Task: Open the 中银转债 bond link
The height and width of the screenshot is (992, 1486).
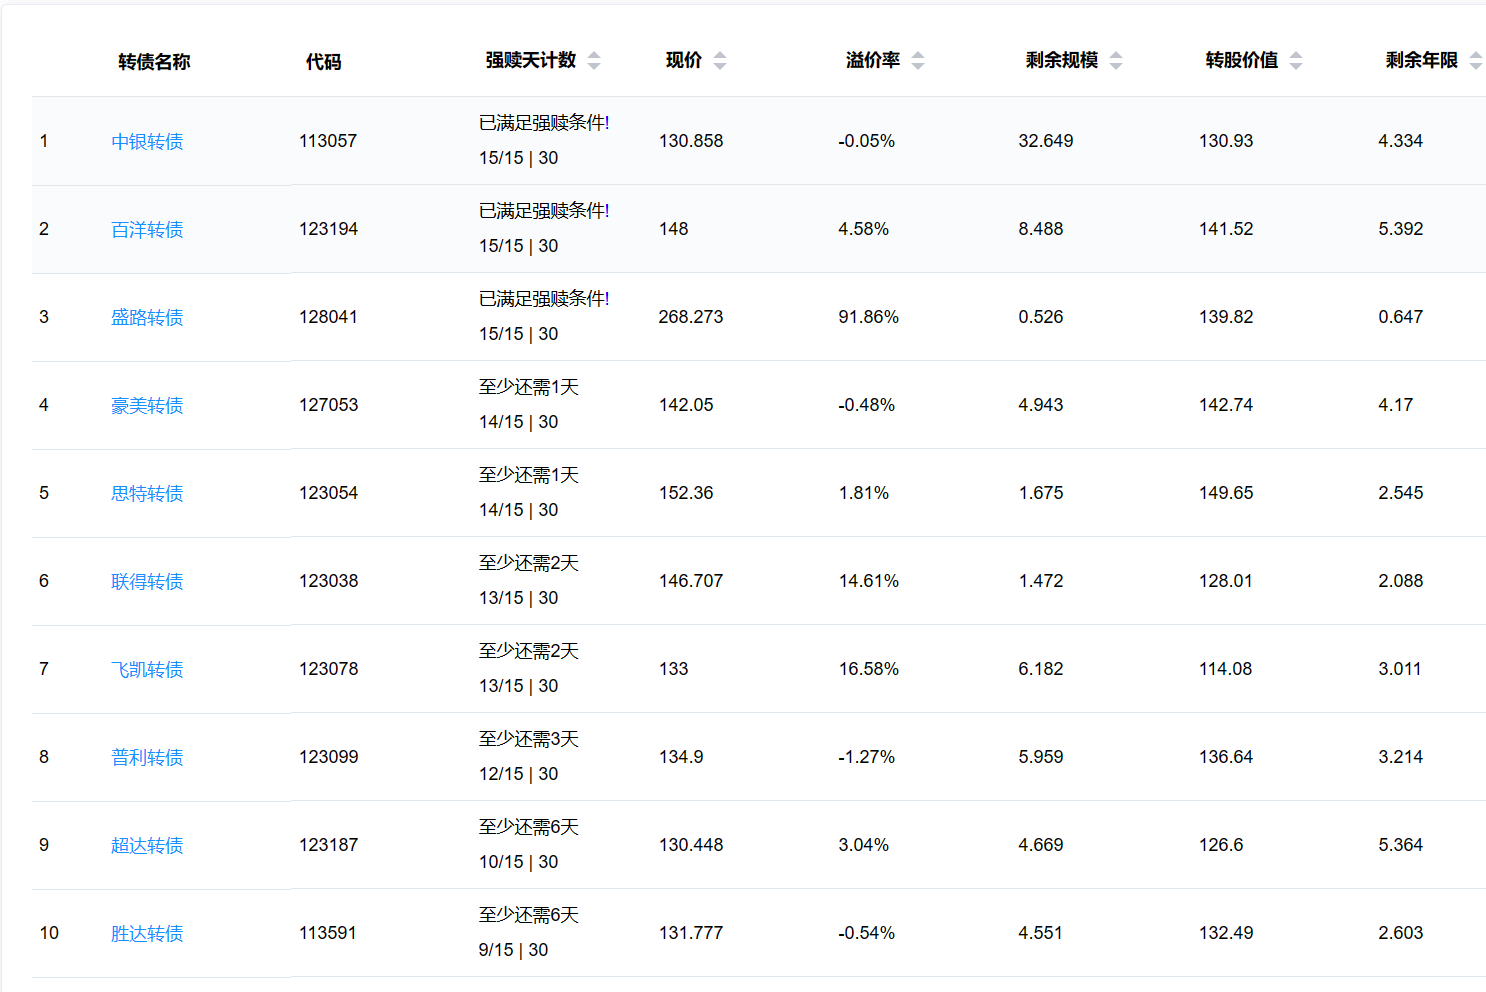Action: pos(147,142)
